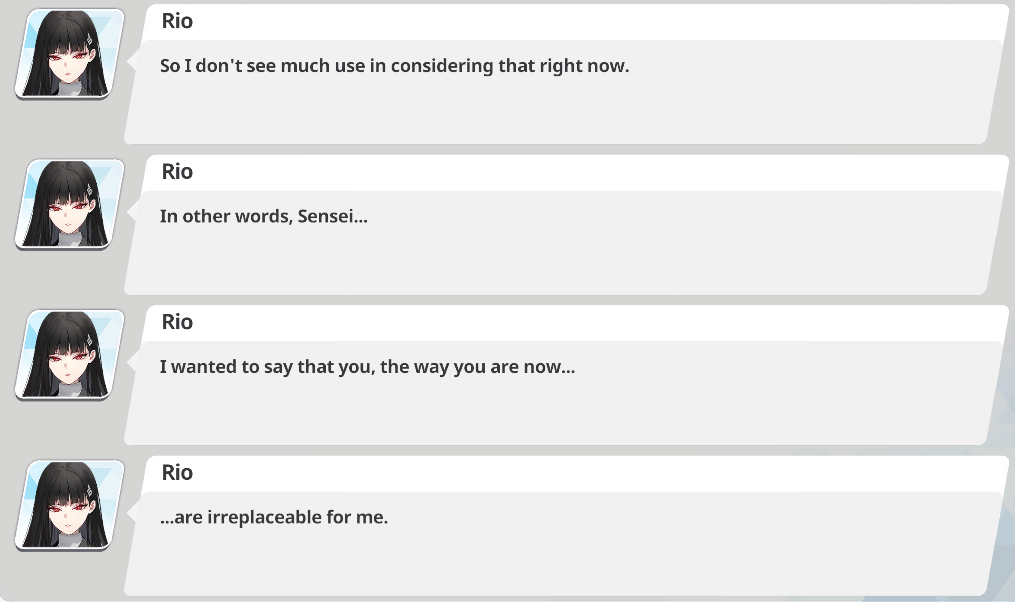The width and height of the screenshot is (1015, 602).
Task: Select Rio's portrait next to "In other words, Sensei..."
Action: (x=69, y=205)
